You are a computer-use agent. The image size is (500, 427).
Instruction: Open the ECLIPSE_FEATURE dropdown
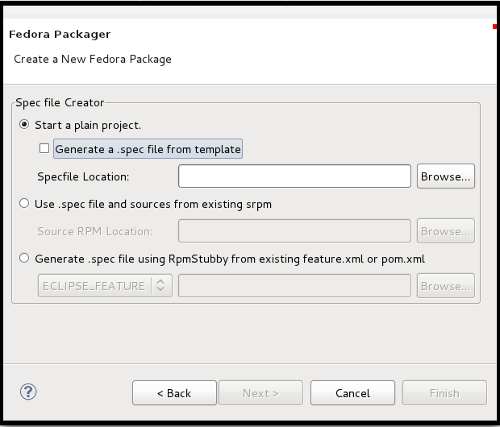[105, 285]
